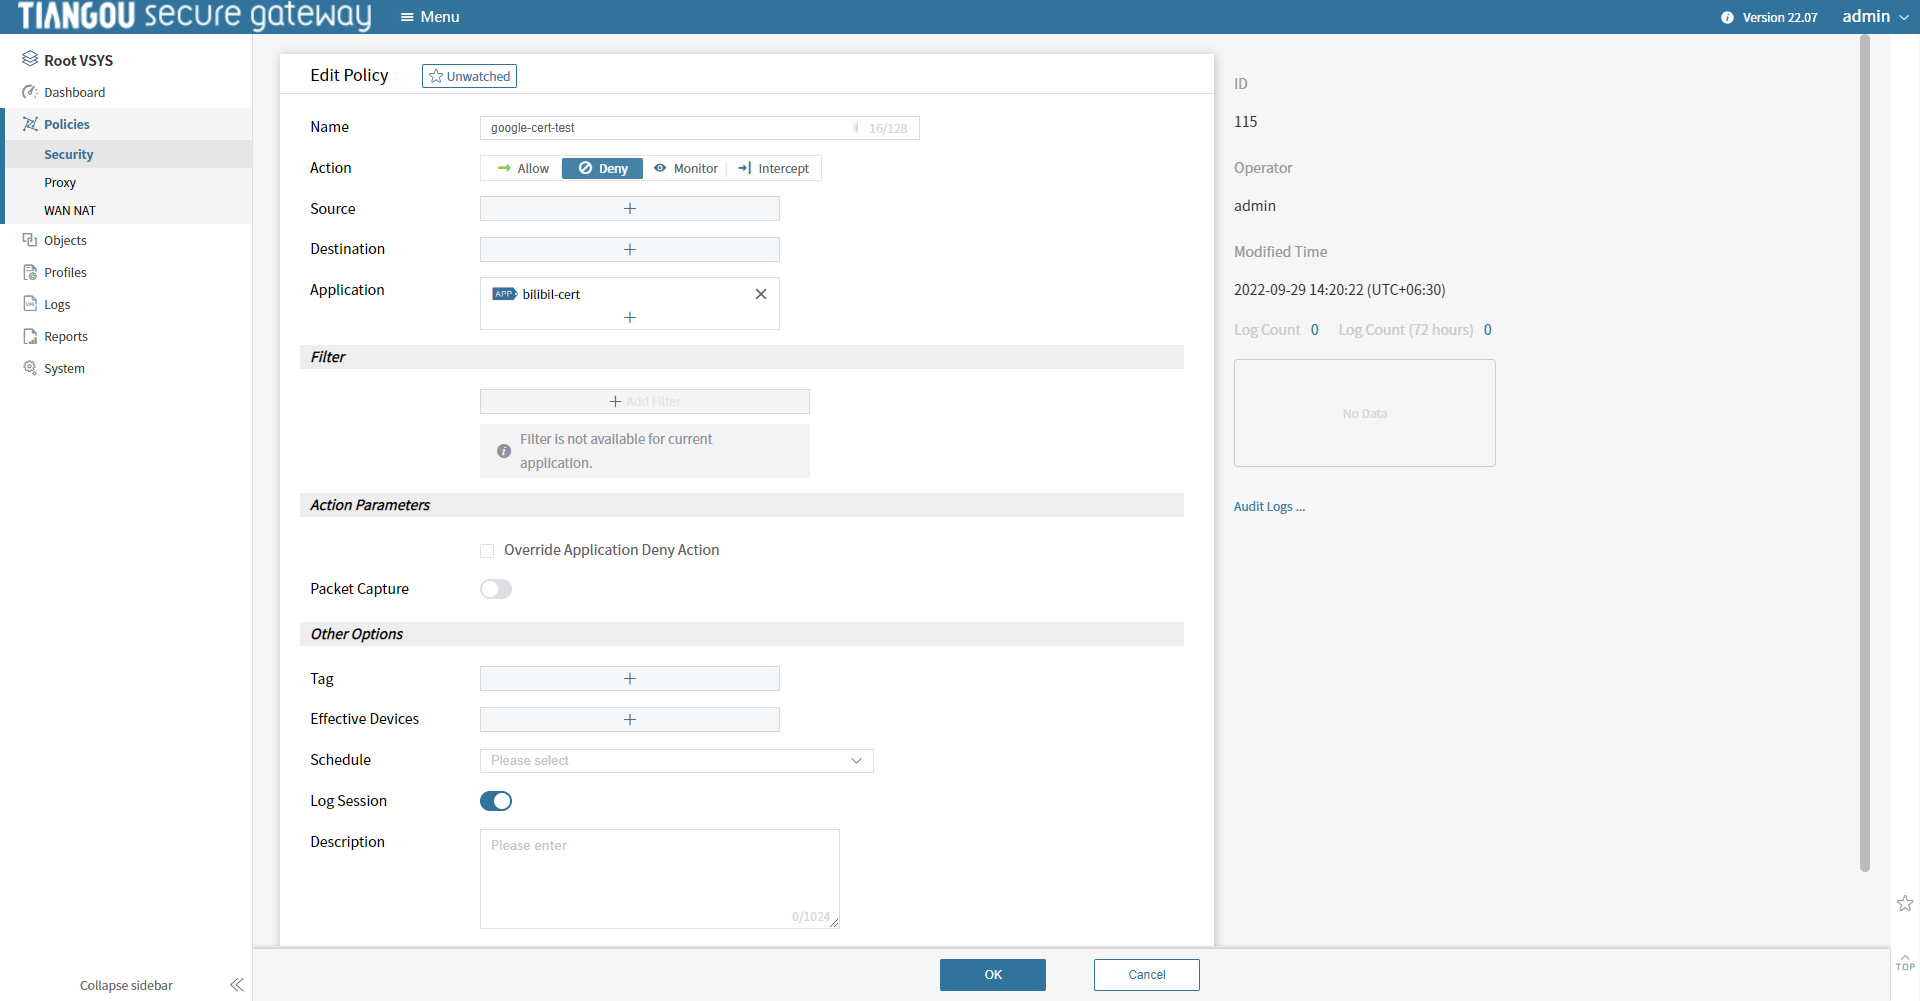Go to Proxy policies in sidebar
This screenshot has width=1920, height=1001.
click(x=60, y=183)
